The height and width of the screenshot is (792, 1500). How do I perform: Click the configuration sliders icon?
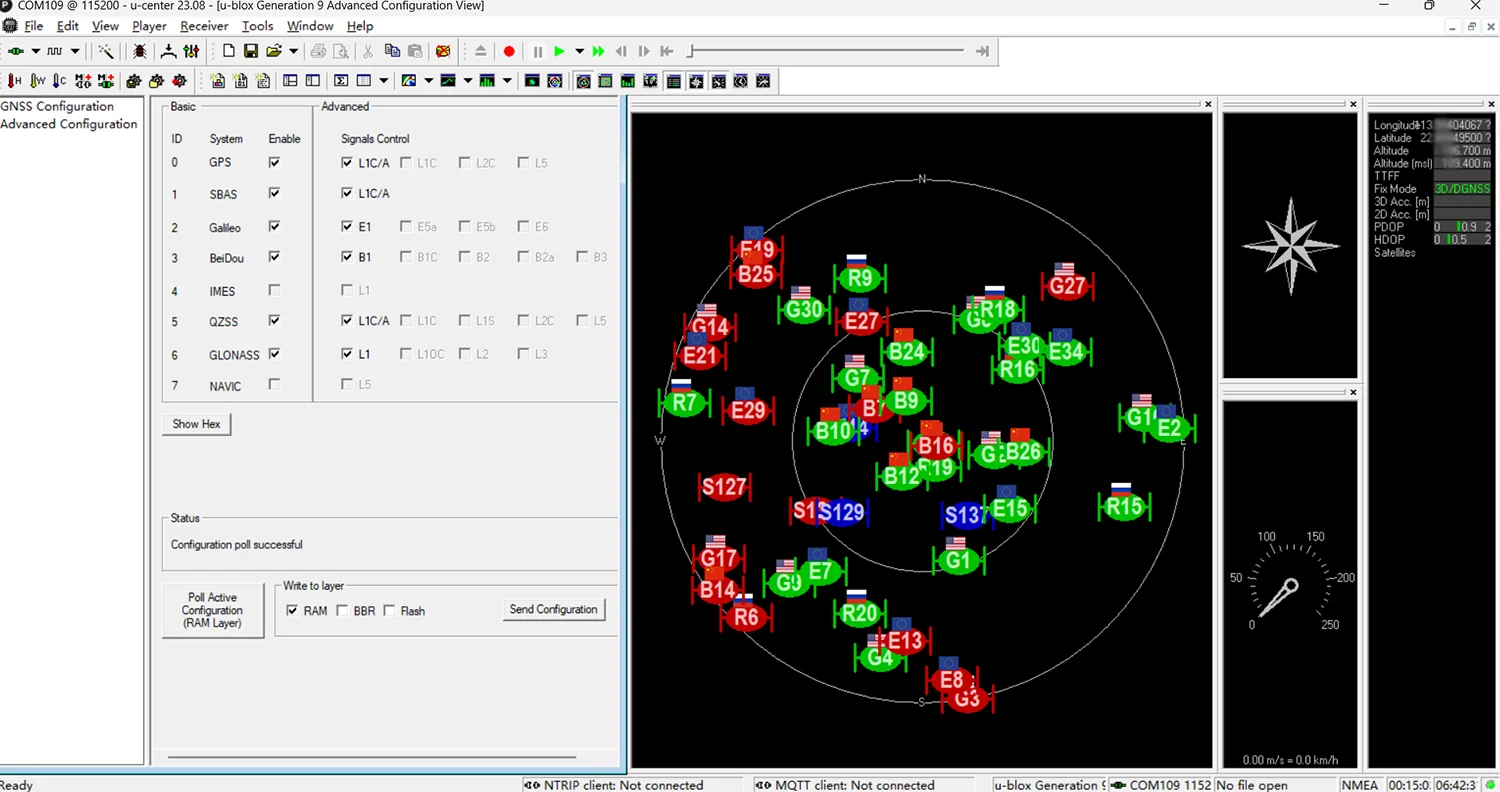click(191, 51)
